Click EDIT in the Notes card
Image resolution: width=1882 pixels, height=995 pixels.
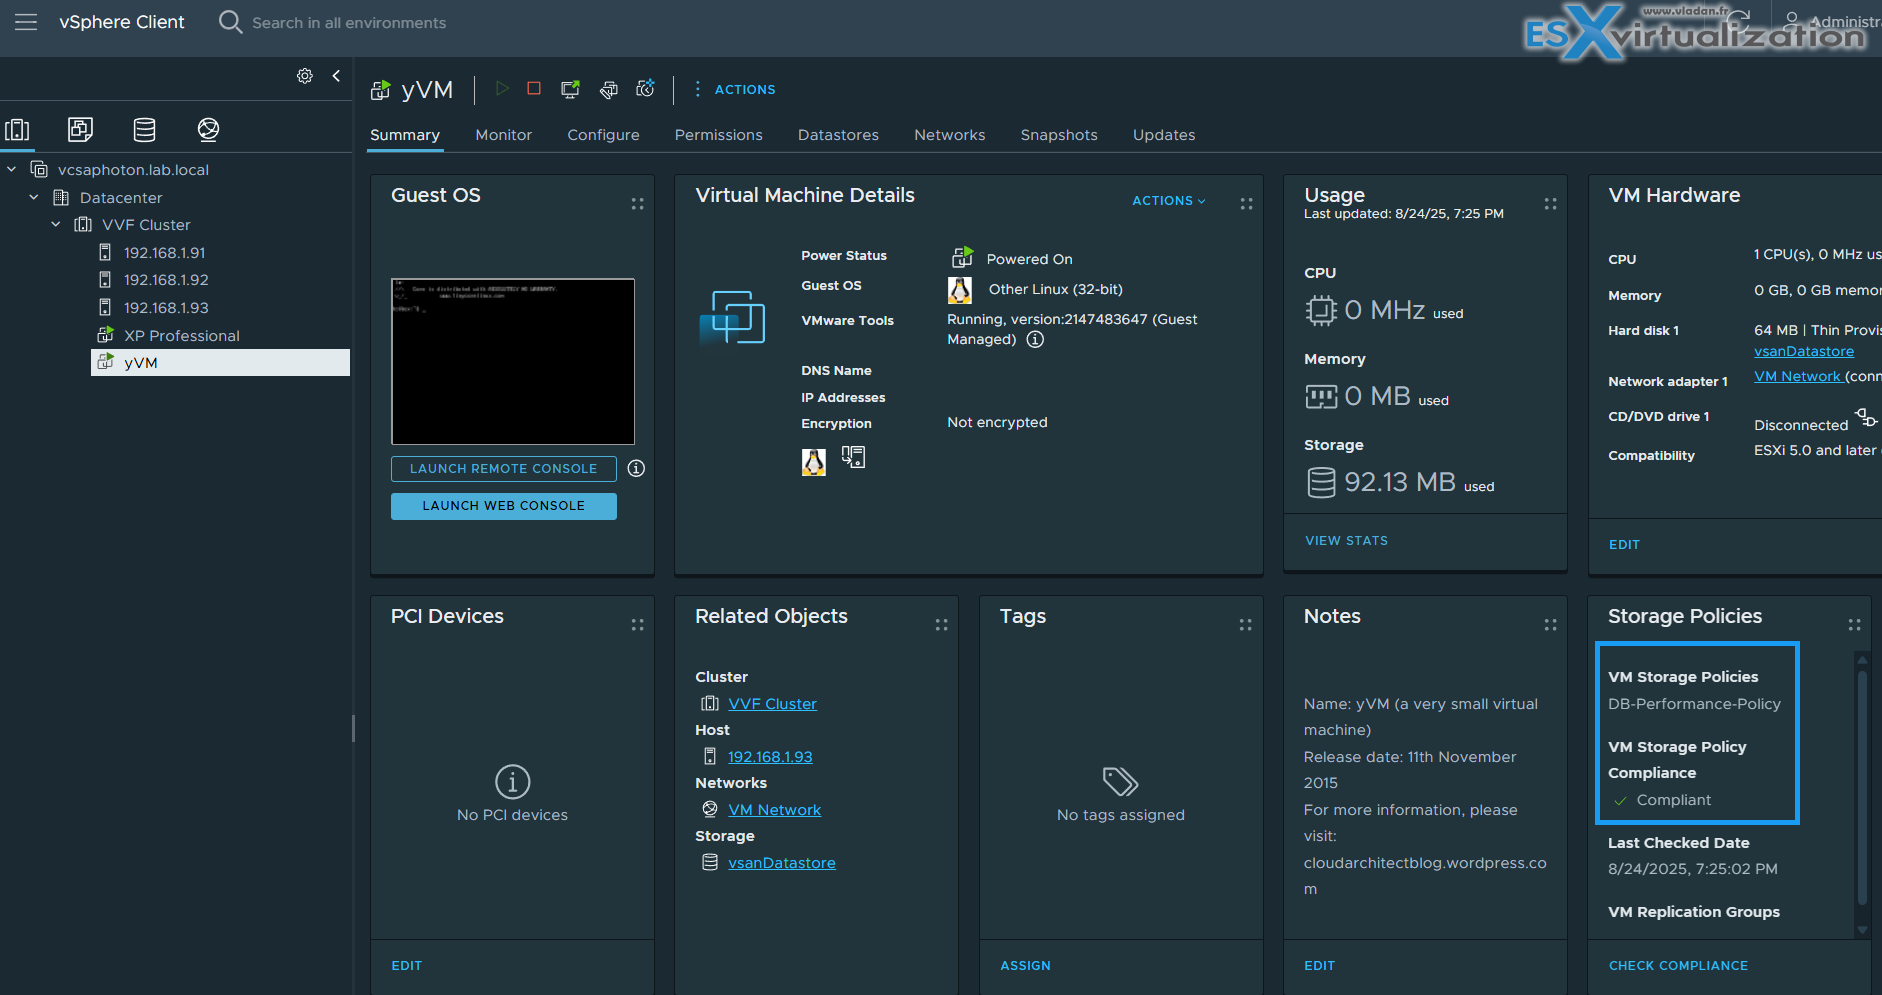(x=1319, y=966)
